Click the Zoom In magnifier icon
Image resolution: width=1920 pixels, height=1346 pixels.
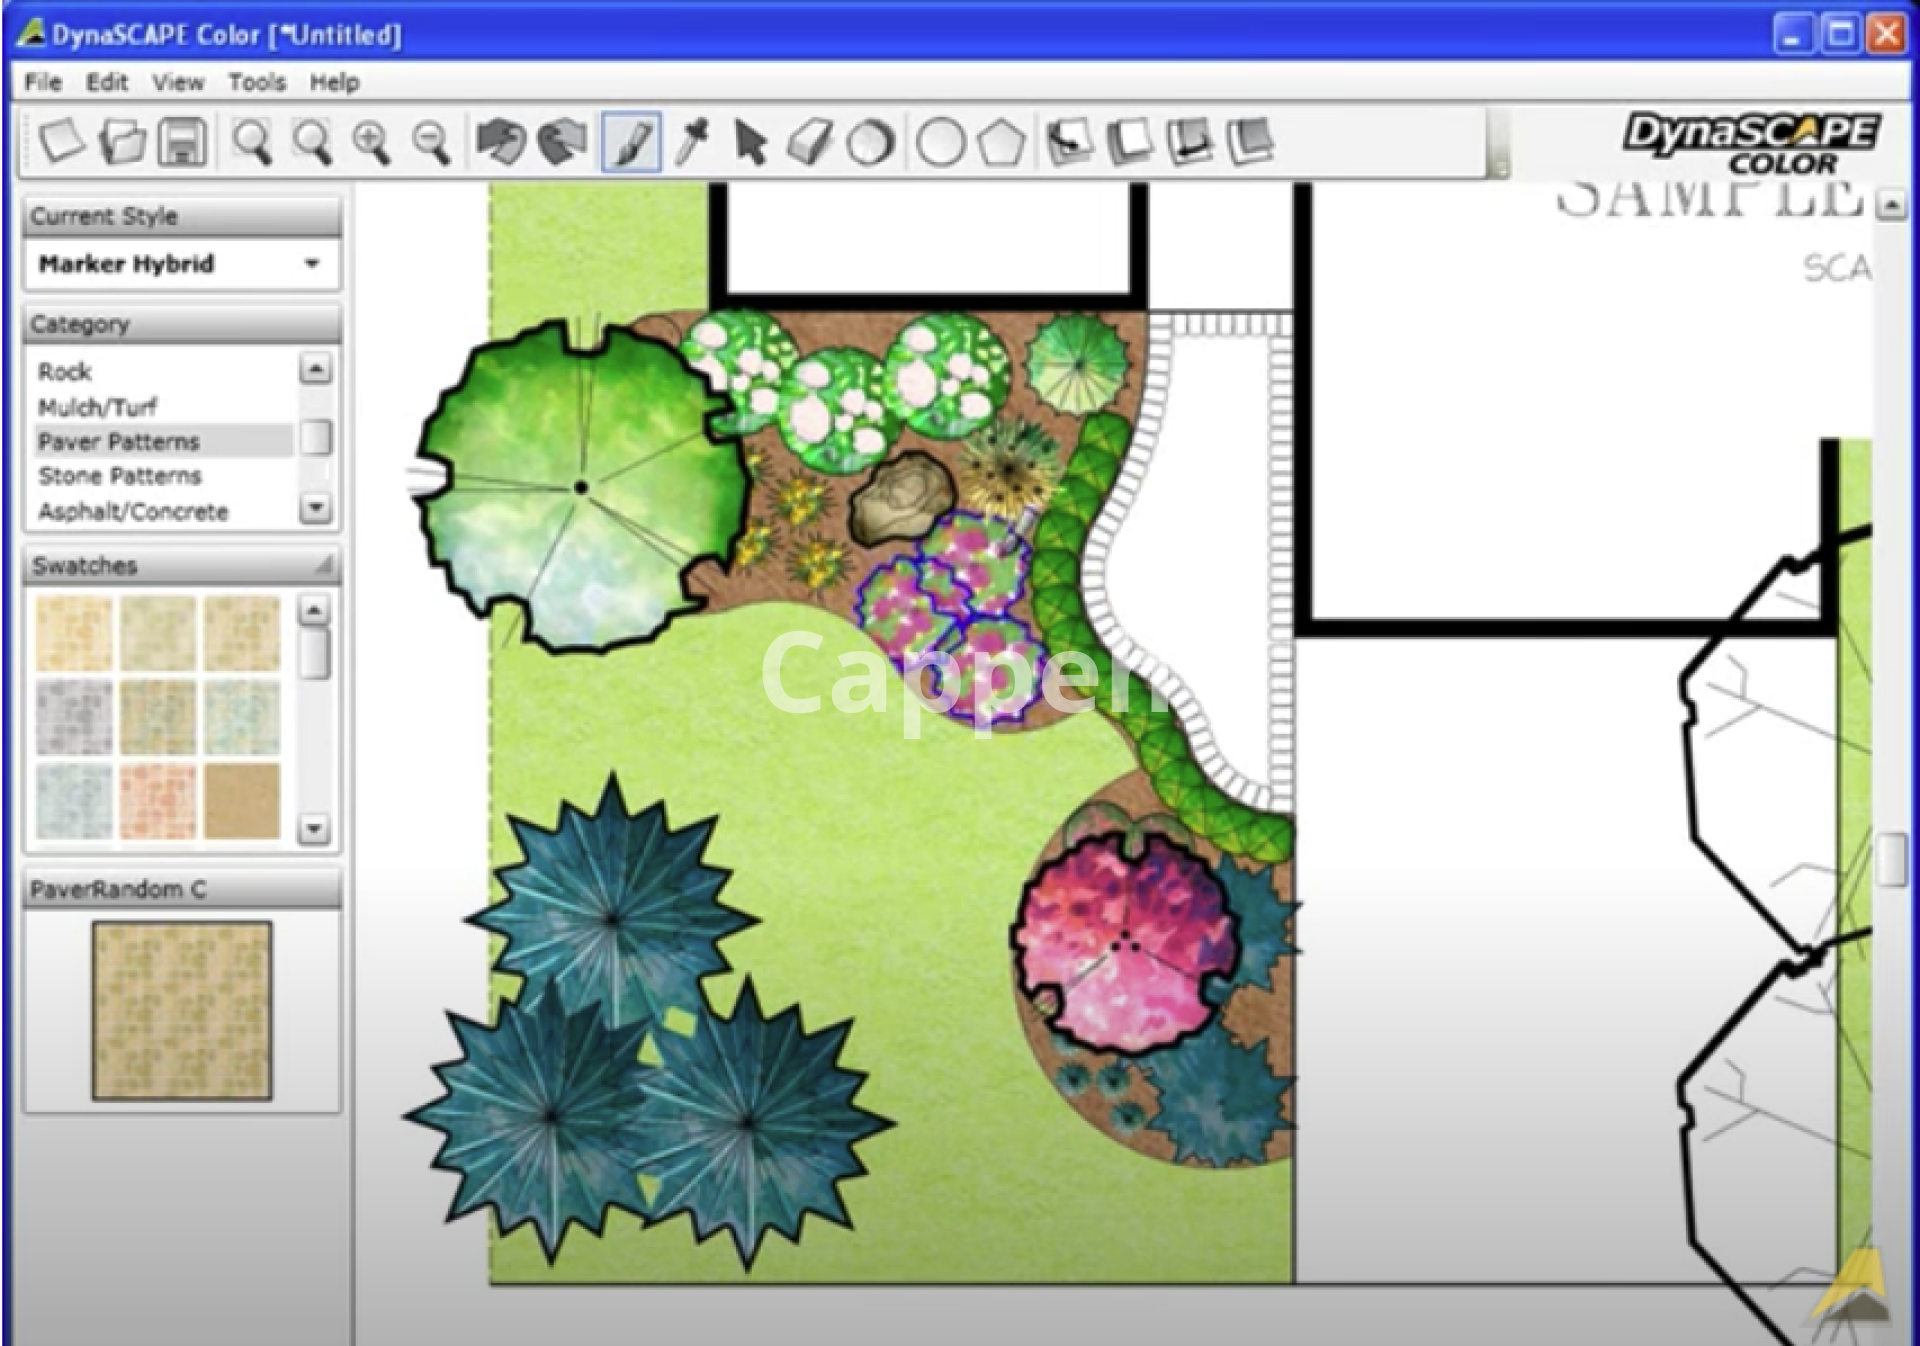[371, 142]
